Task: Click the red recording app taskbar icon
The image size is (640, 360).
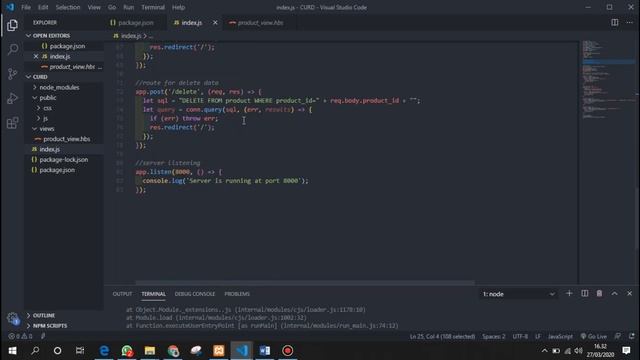Action: 287,351
